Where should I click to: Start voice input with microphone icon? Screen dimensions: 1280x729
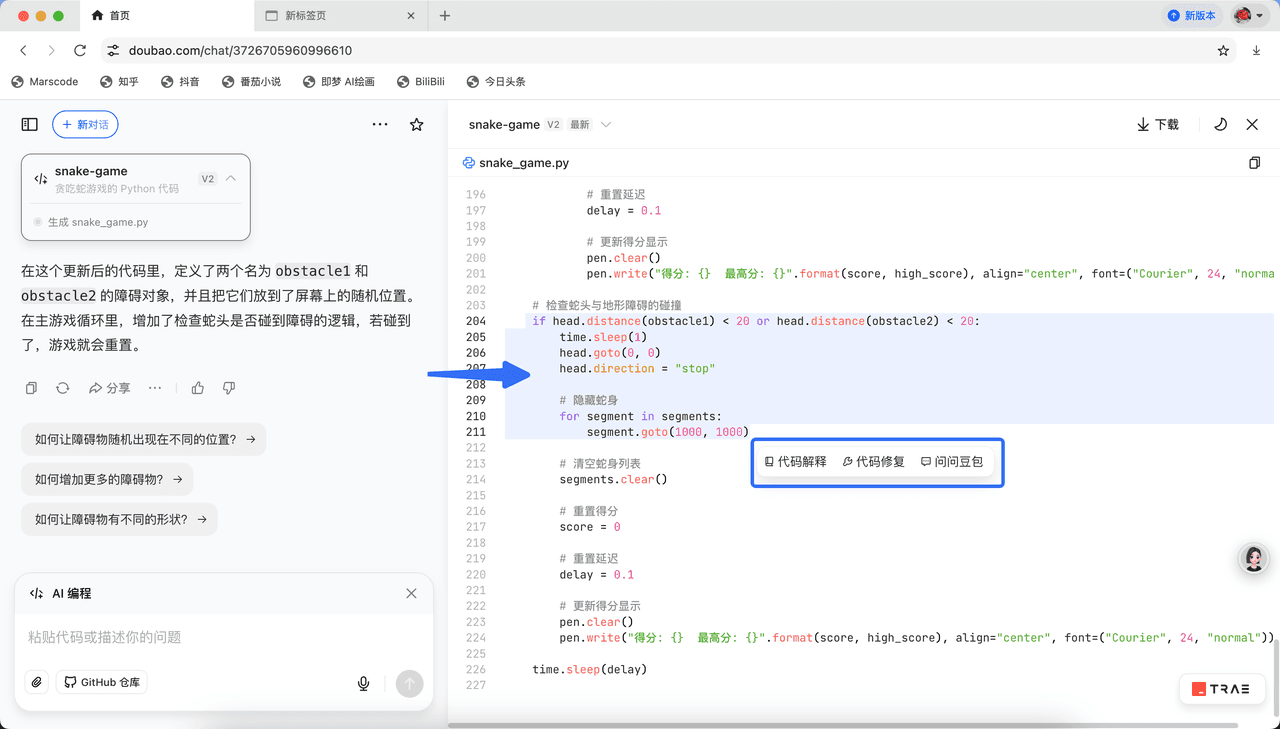364,684
